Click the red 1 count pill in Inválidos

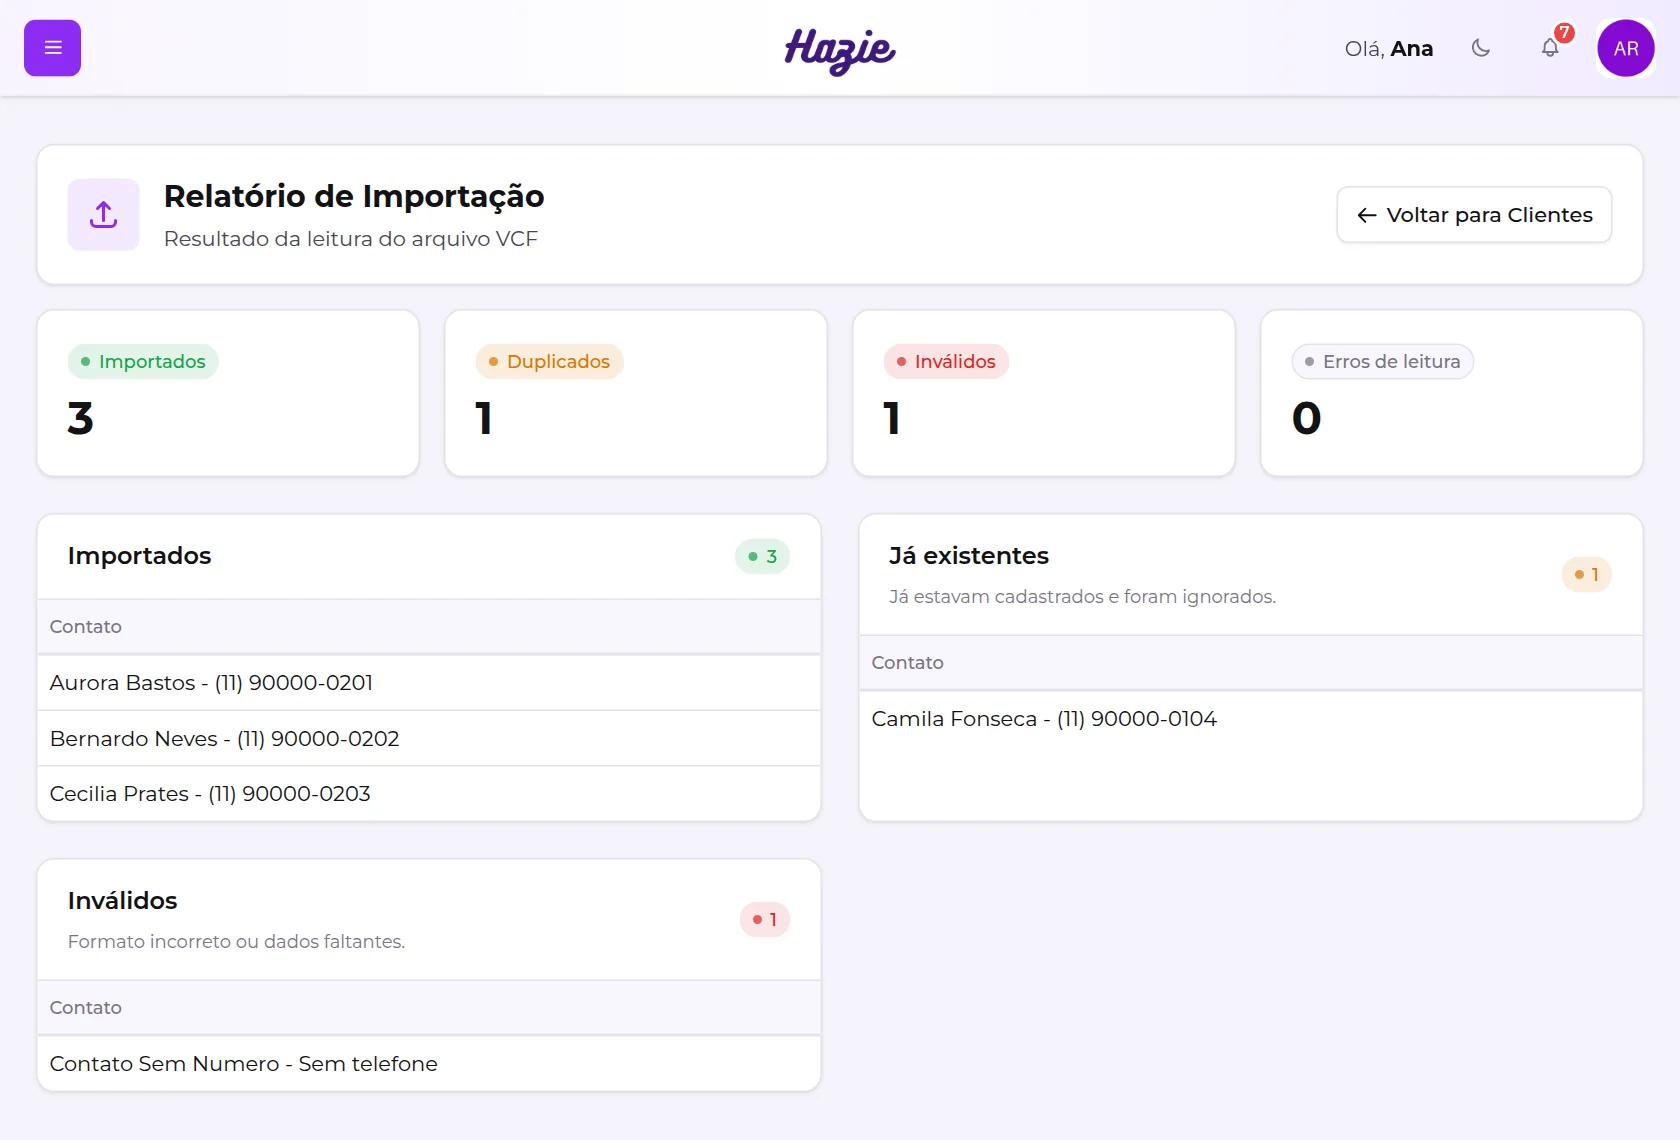pyautogui.click(x=764, y=919)
